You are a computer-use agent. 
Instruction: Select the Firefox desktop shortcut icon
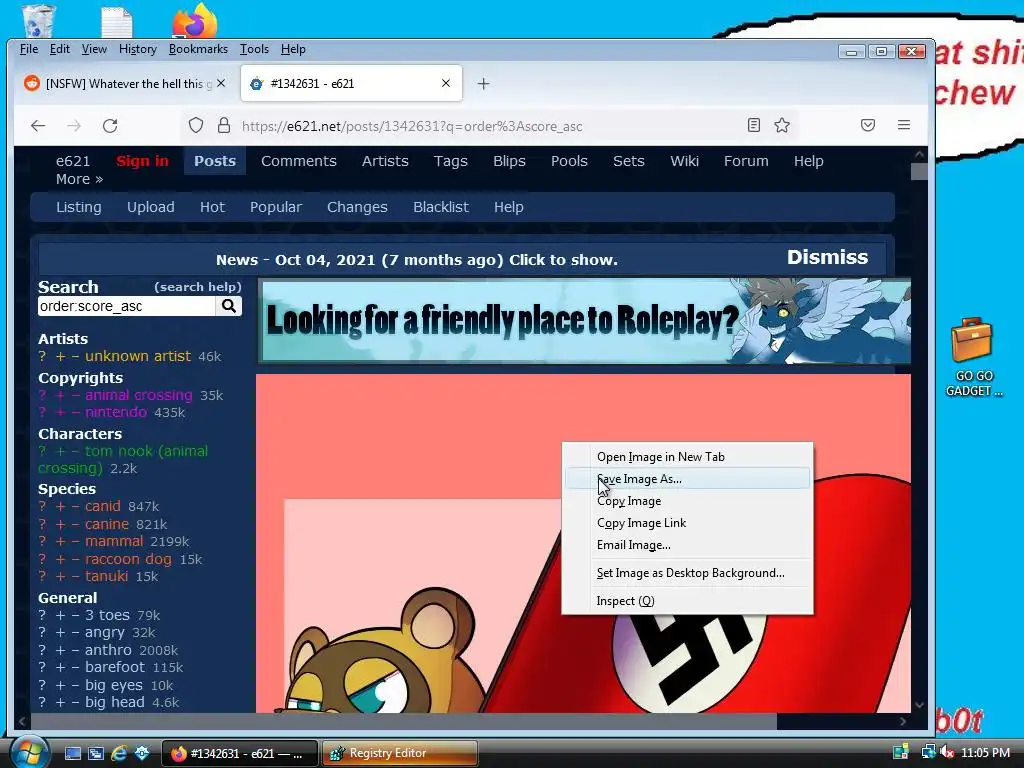click(x=195, y=20)
